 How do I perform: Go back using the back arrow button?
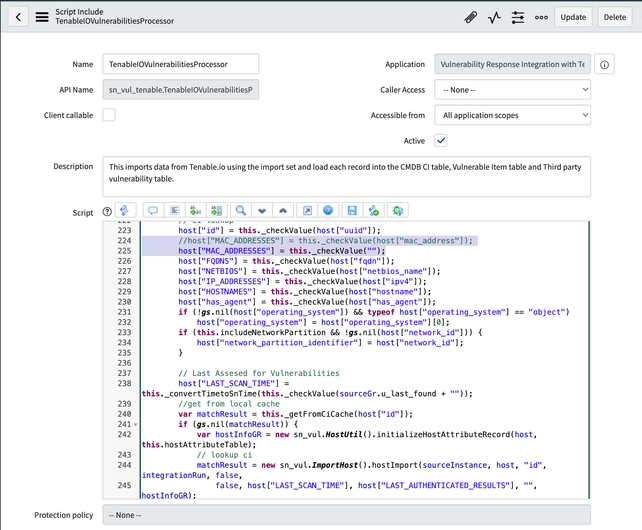[x=18, y=17]
